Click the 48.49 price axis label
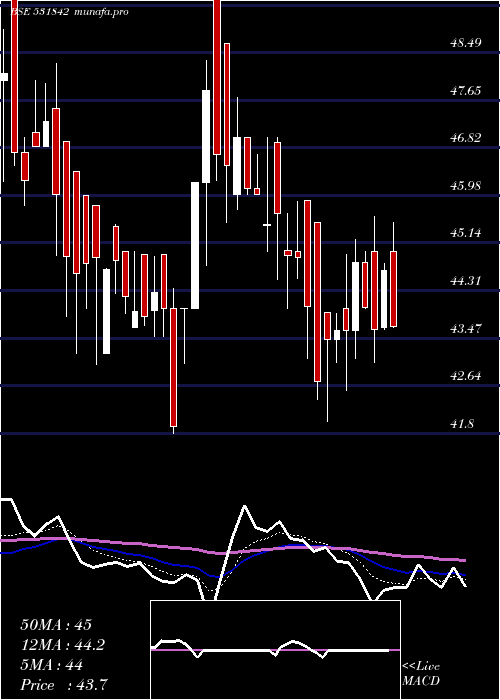The image size is (500, 700). [x=466, y=43]
